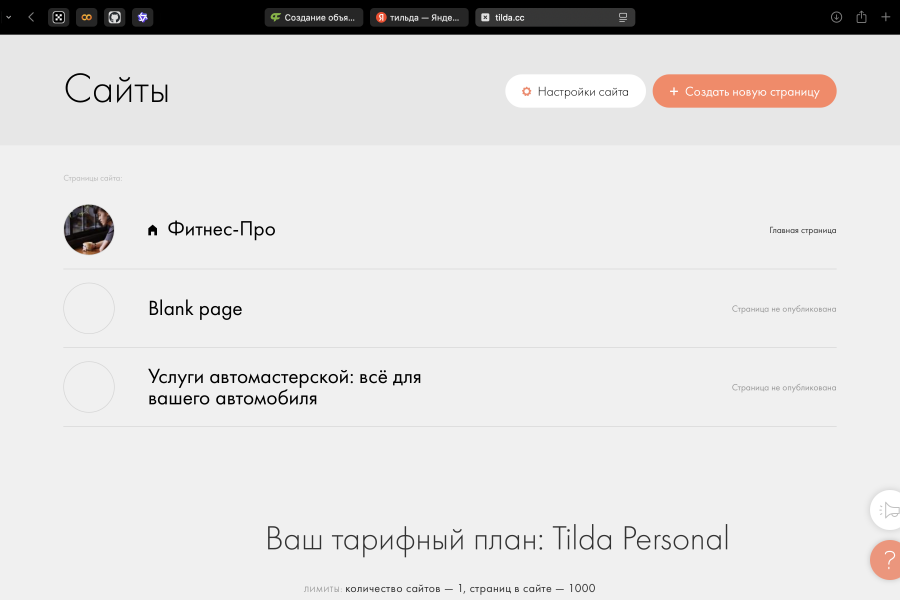900x600 pixels.
Task: Click the share icon in browser toolbar
Action: (x=862, y=17)
